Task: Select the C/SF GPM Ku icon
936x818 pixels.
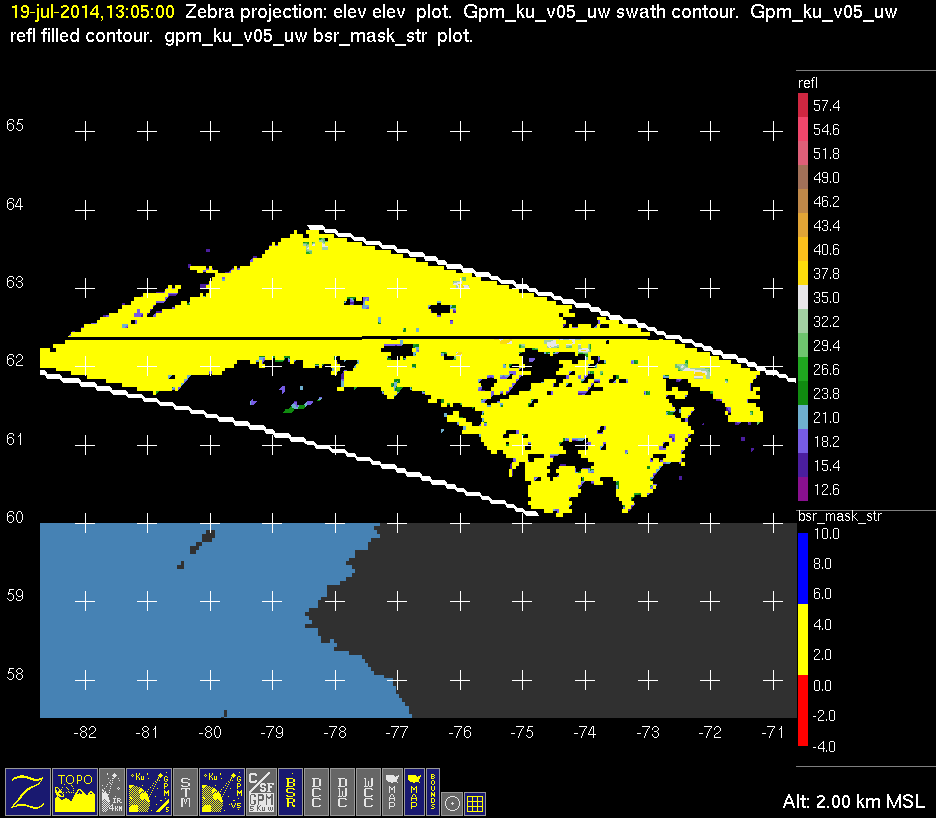Action: tap(261, 790)
